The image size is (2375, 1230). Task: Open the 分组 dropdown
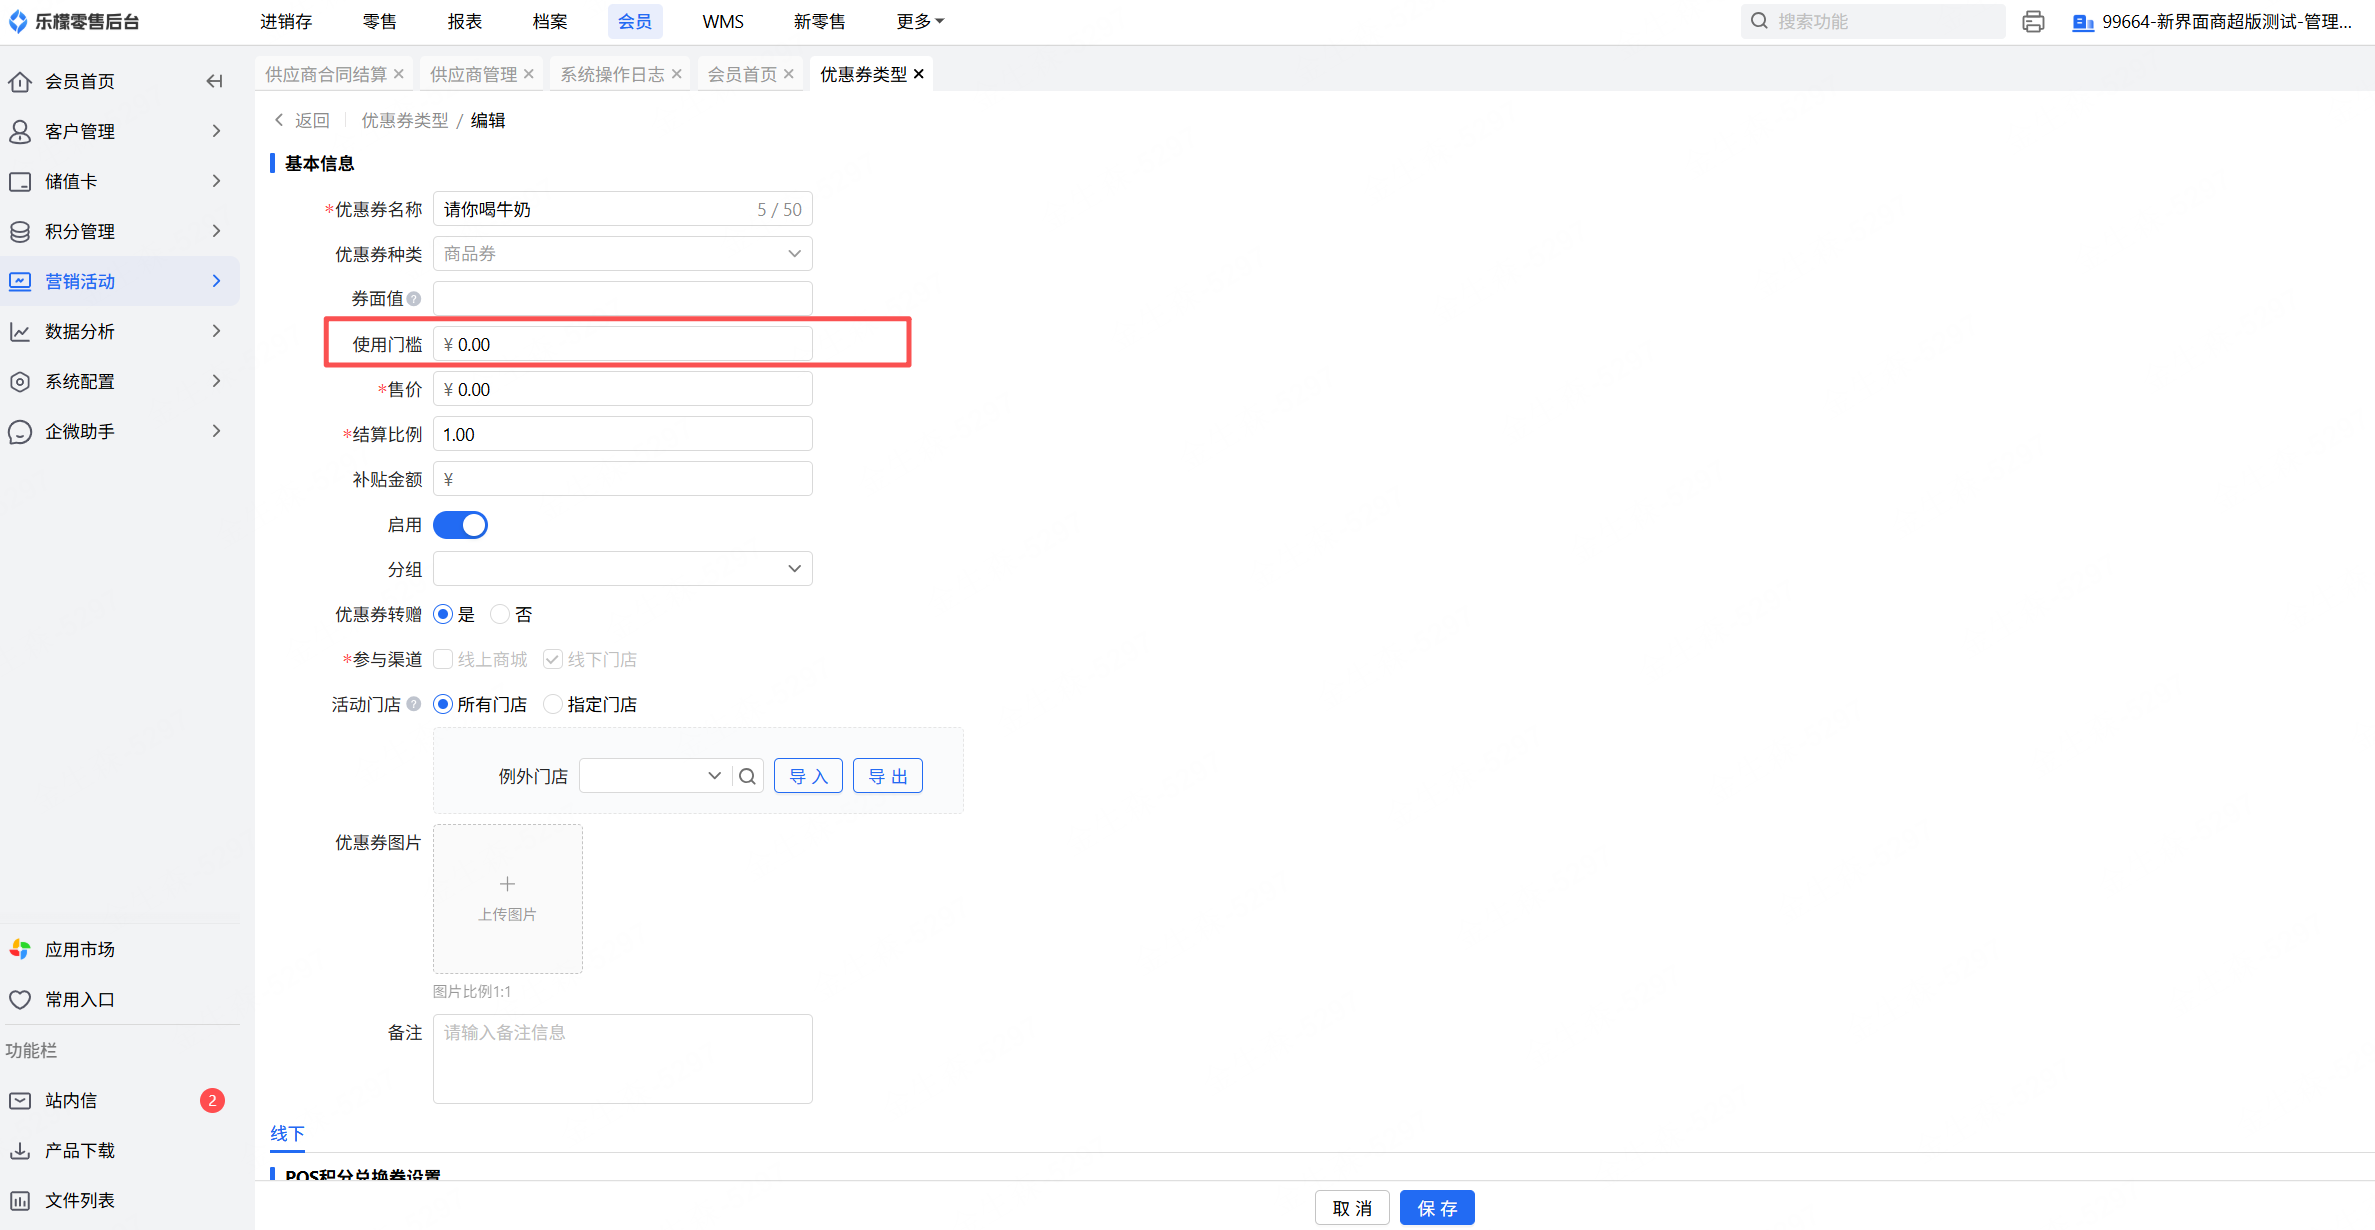coord(622,569)
